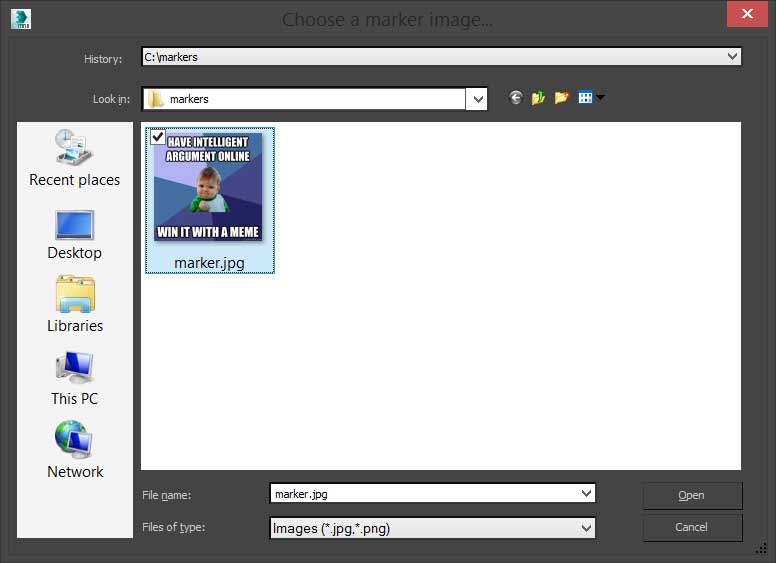Select the marker.jpg thumbnail image
This screenshot has height=563, width=776.
208,187
